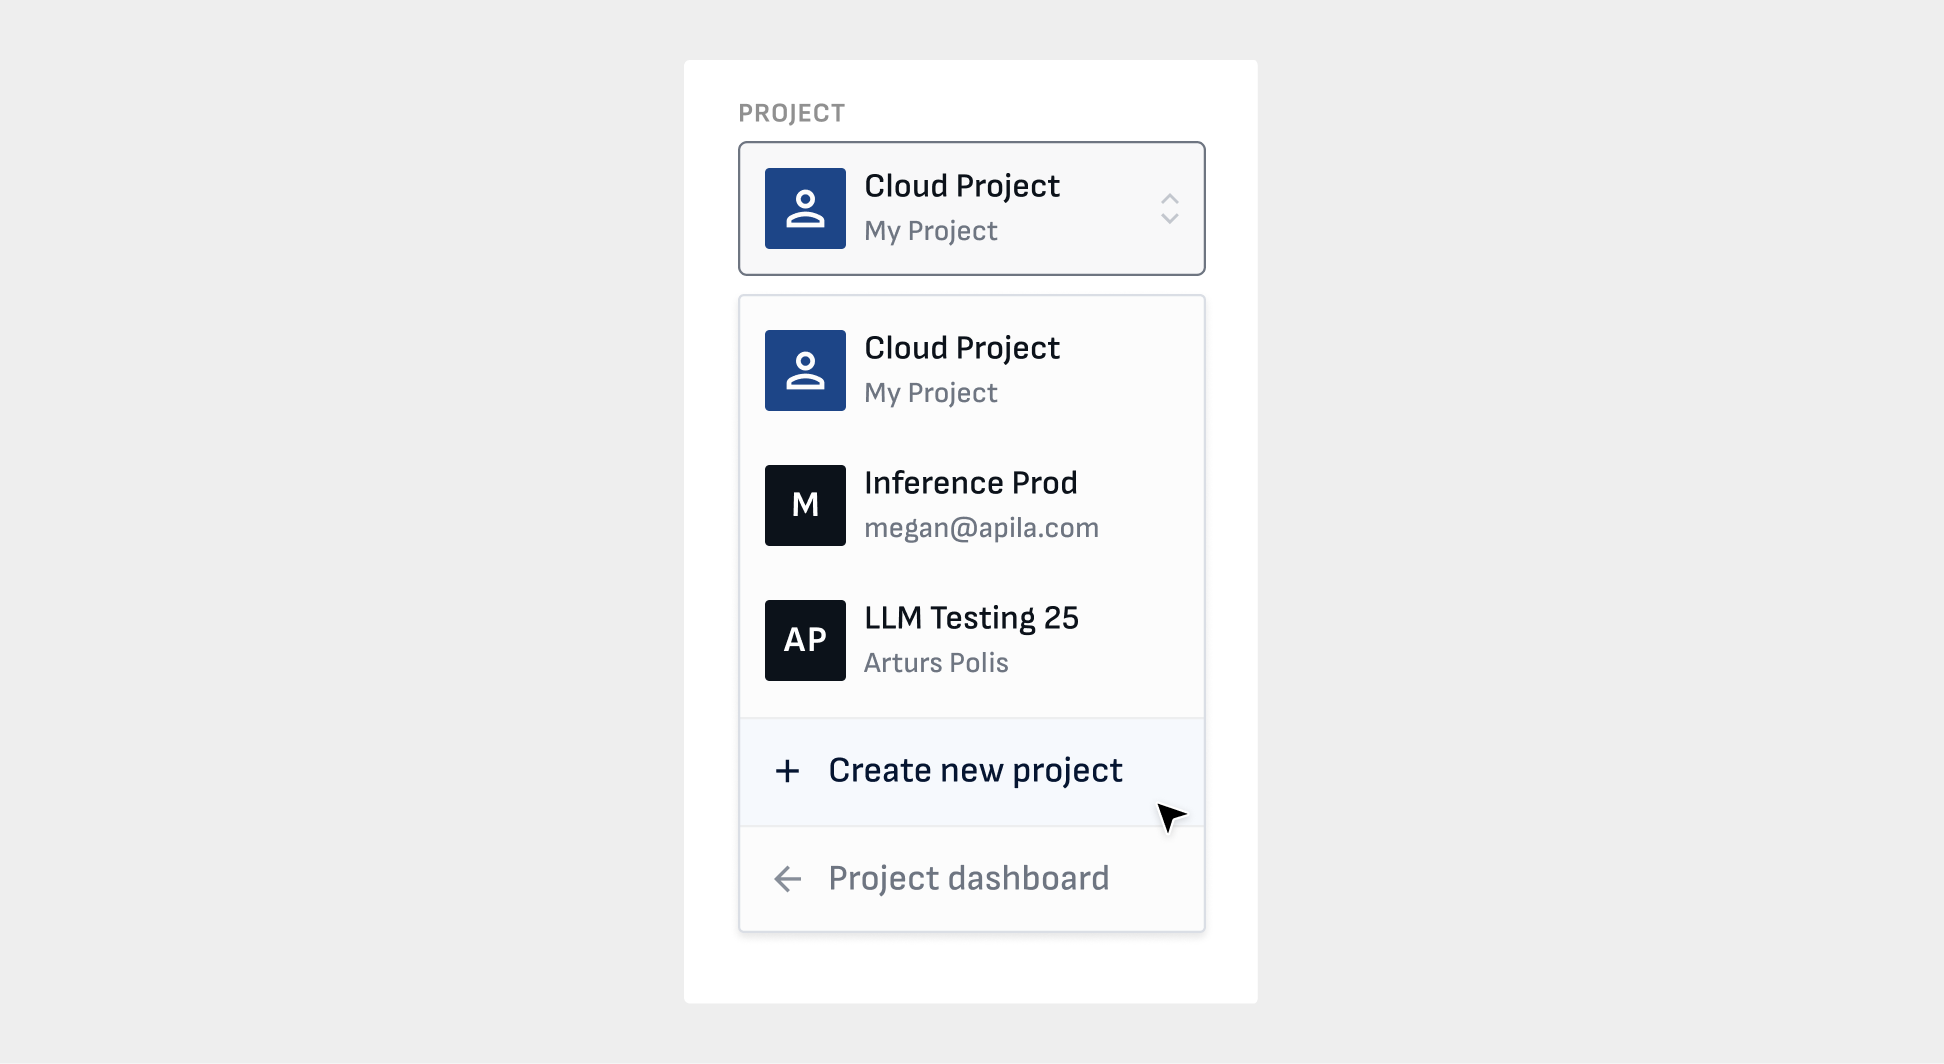Select the Inference Prod project
This screenshot has height=1064, width=1944.
[x=970, y=483]
